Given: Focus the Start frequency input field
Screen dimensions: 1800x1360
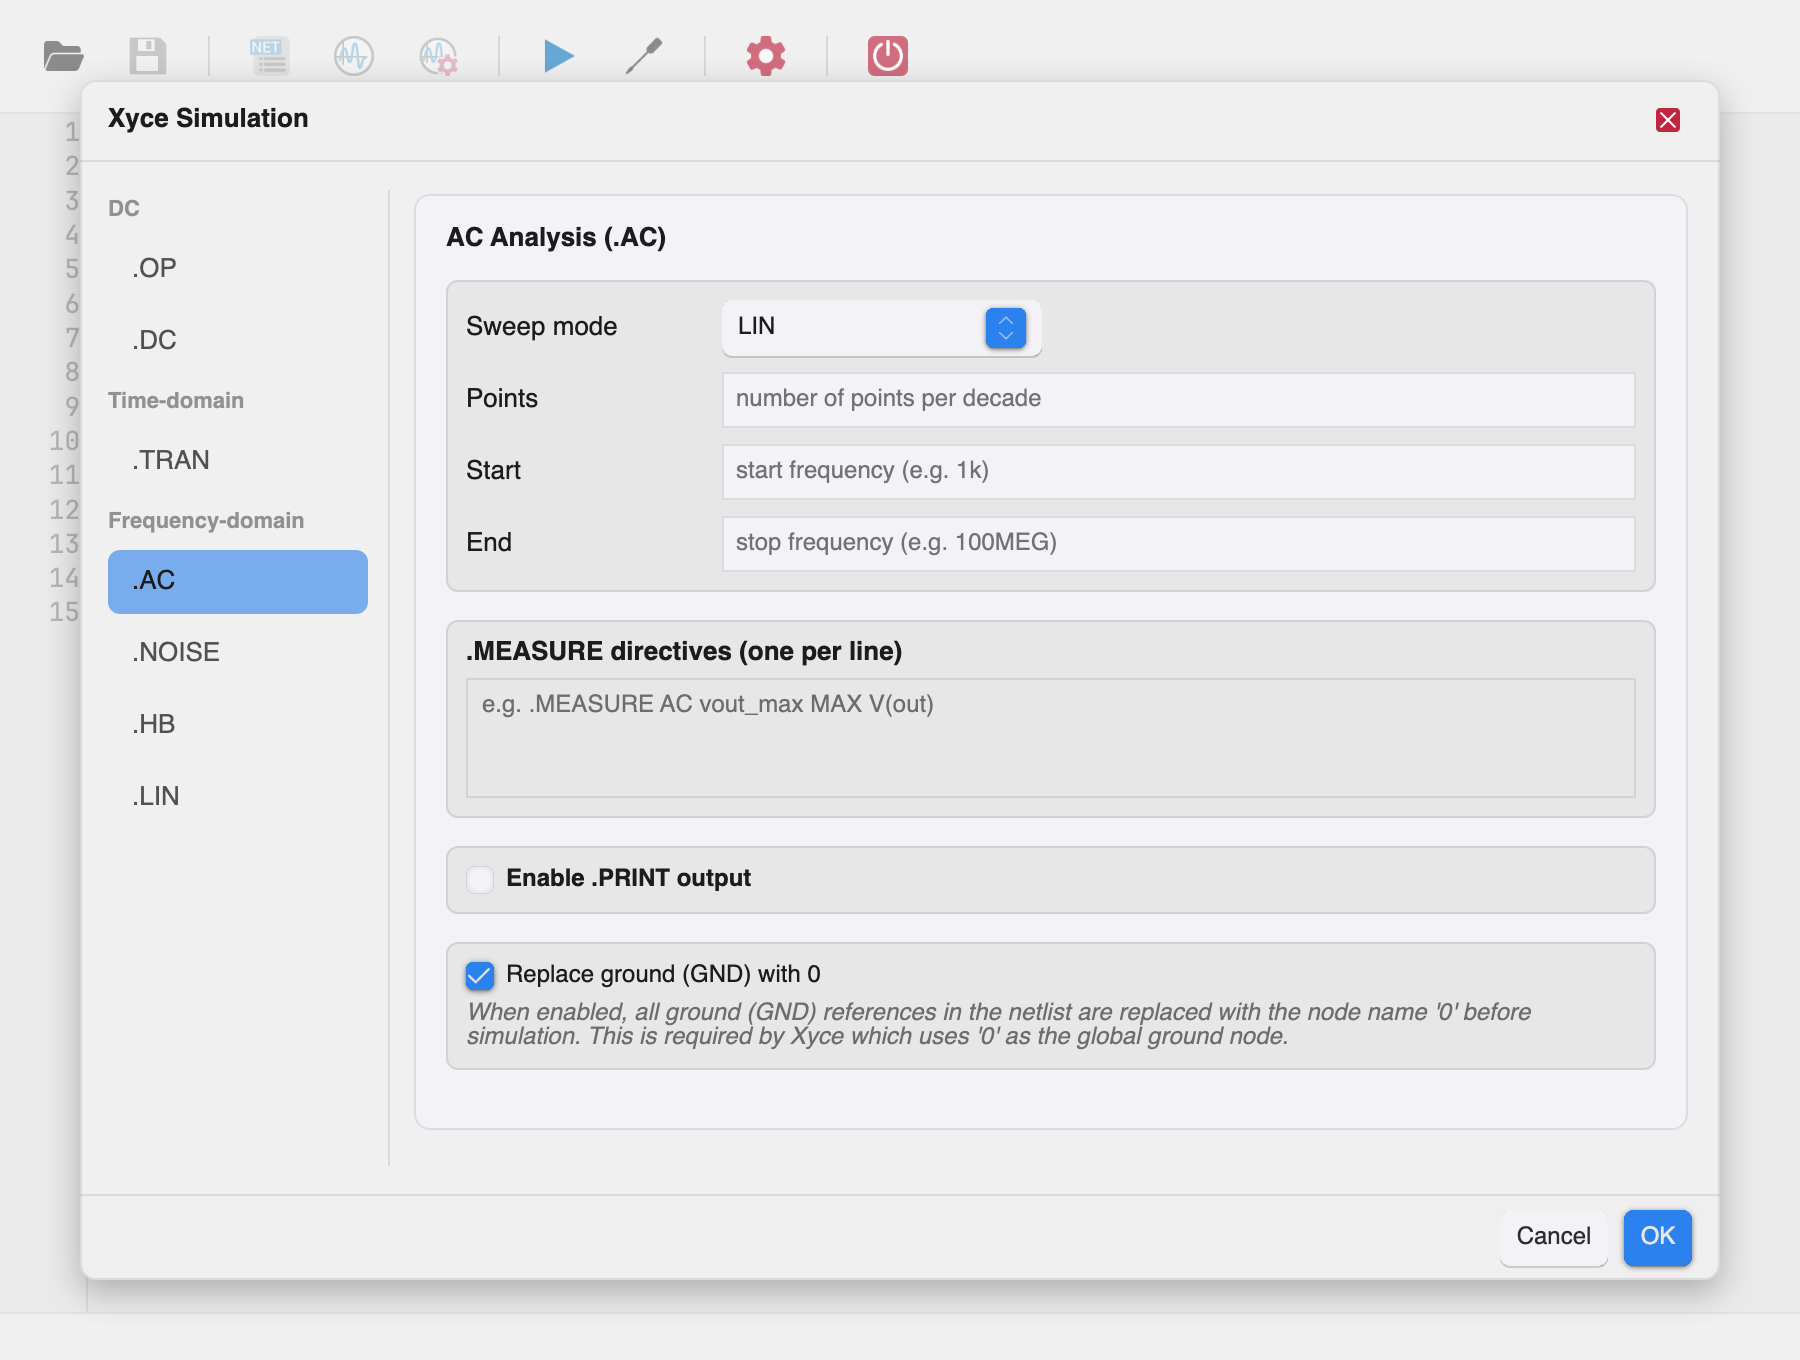Looking at the screenshot, I should tap(1178, 471).
